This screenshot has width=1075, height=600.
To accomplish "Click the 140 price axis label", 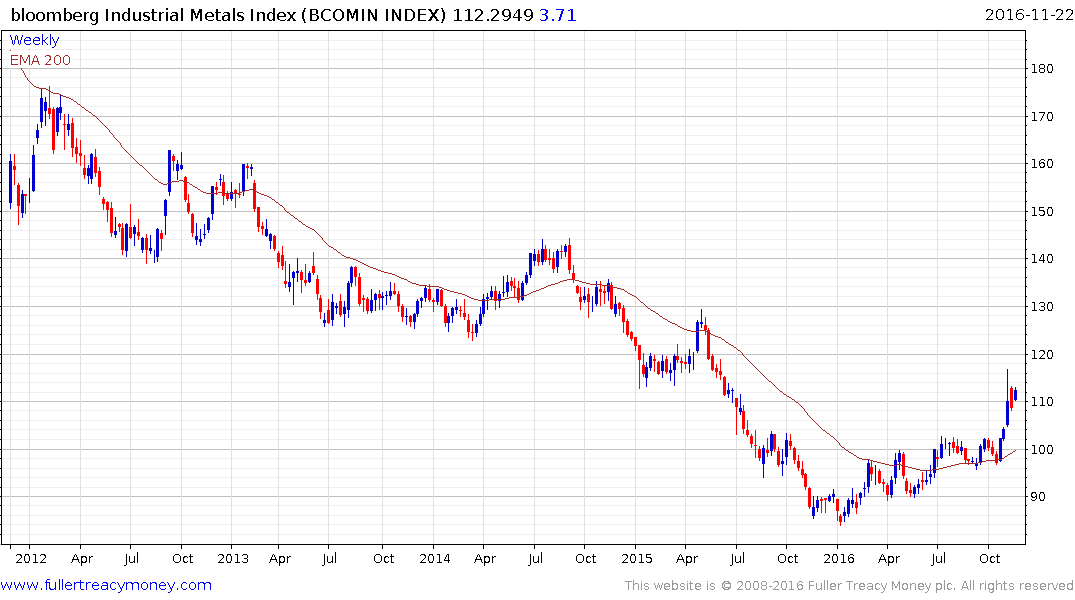I will [1042, 259].
